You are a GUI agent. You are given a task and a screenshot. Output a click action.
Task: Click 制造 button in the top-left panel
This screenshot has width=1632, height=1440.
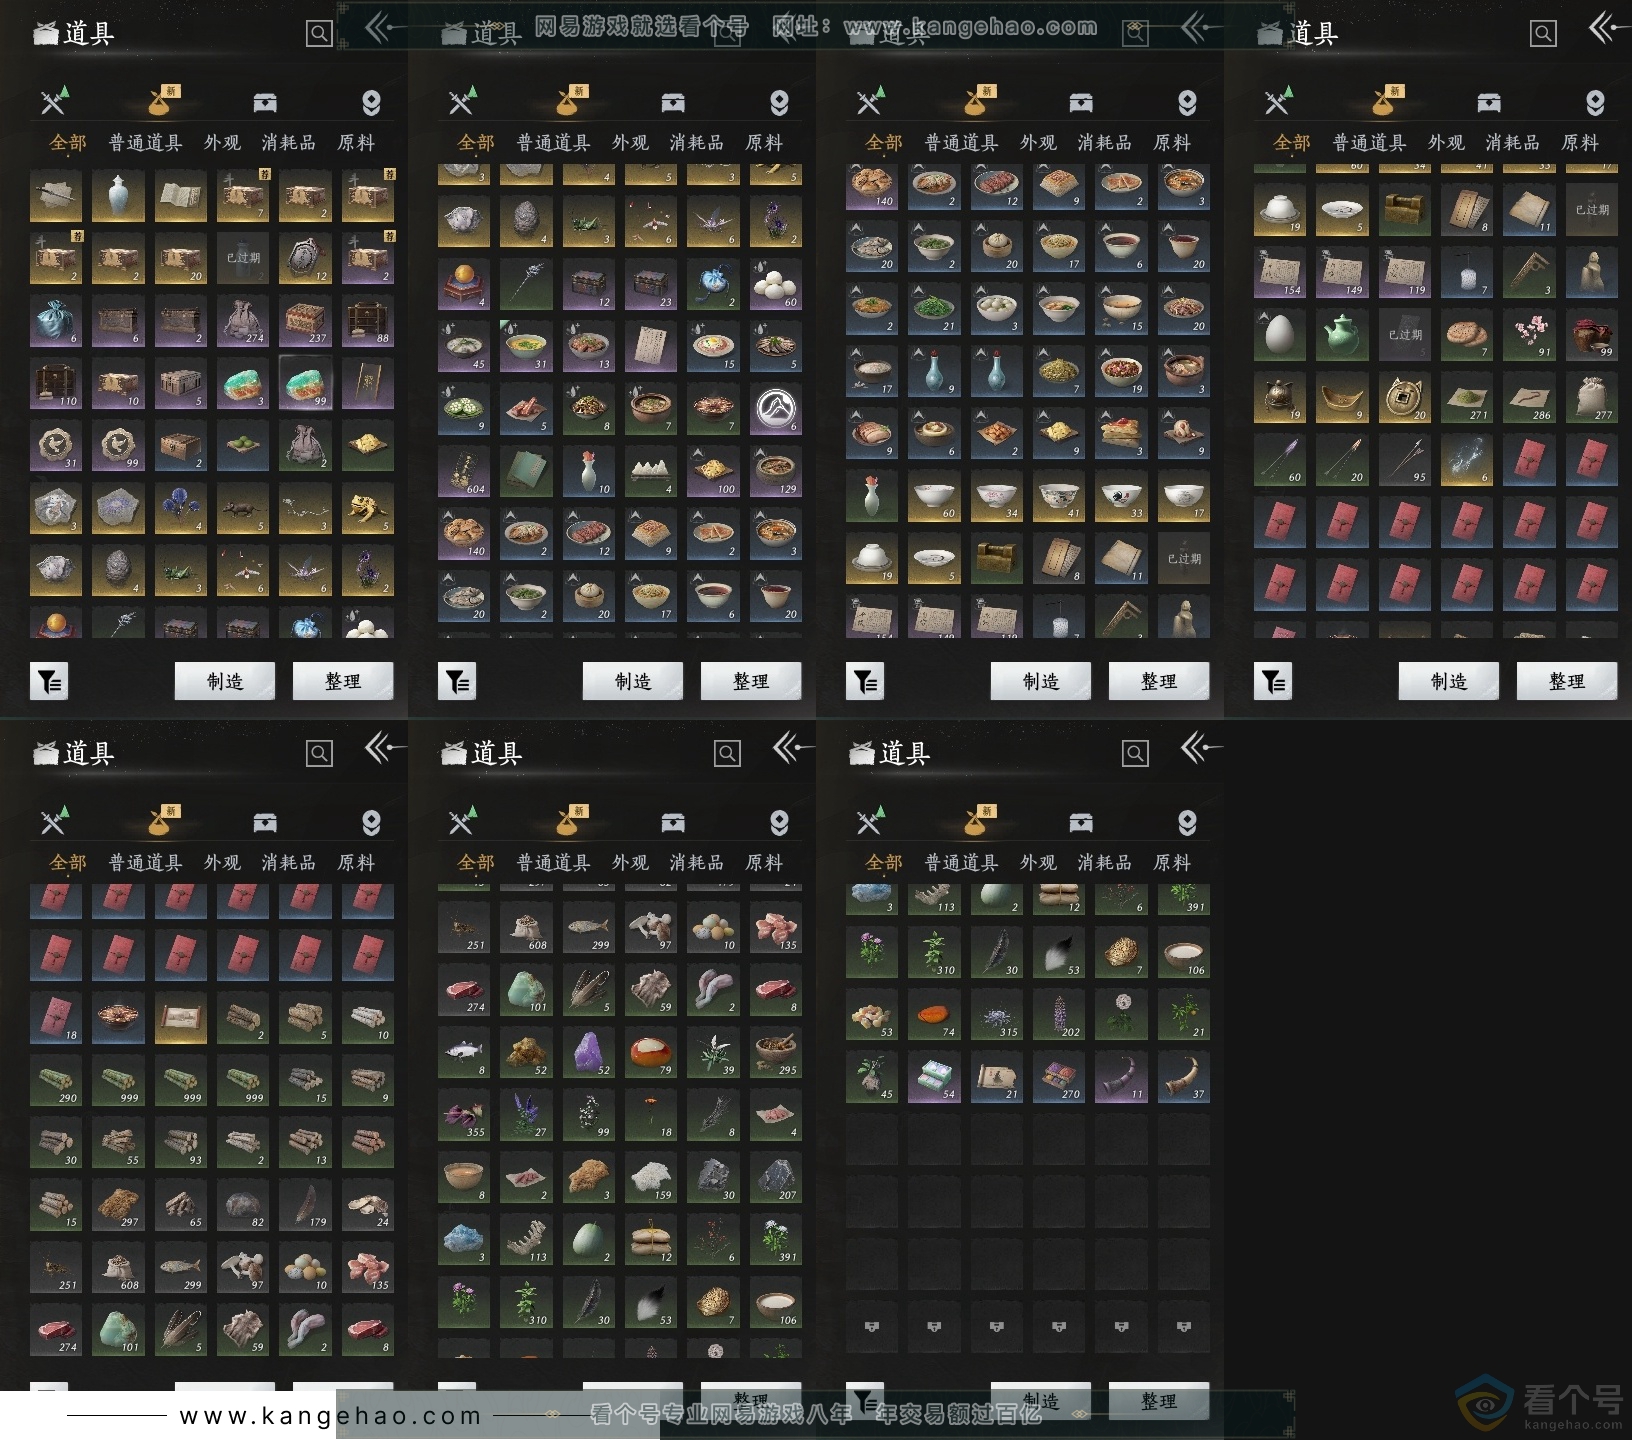click(x=225, y=681)
